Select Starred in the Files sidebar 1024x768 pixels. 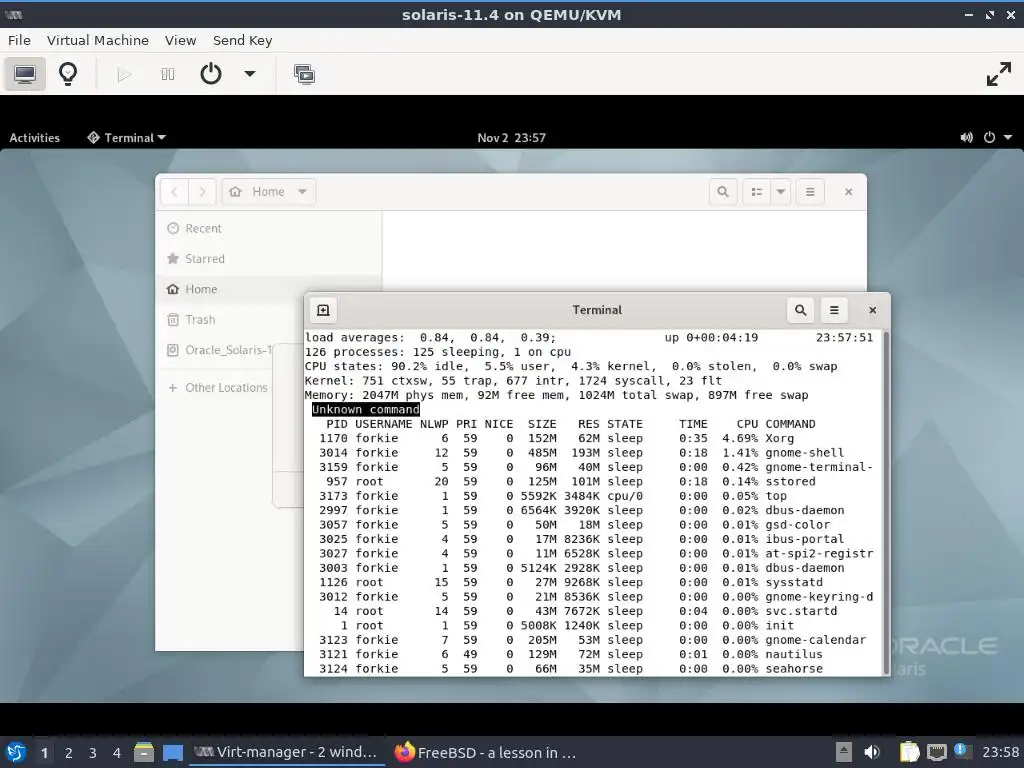(268, 259)
